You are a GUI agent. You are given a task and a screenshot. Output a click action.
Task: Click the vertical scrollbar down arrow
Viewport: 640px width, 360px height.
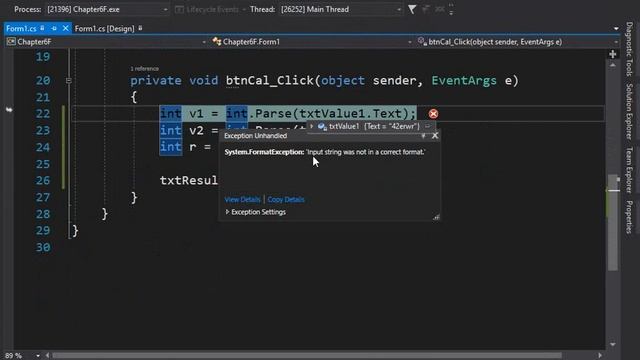tap(613, 344)
